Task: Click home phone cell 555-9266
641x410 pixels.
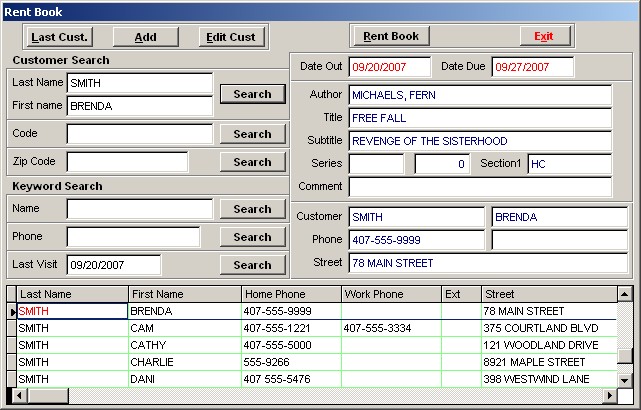Action: point(291,362)
